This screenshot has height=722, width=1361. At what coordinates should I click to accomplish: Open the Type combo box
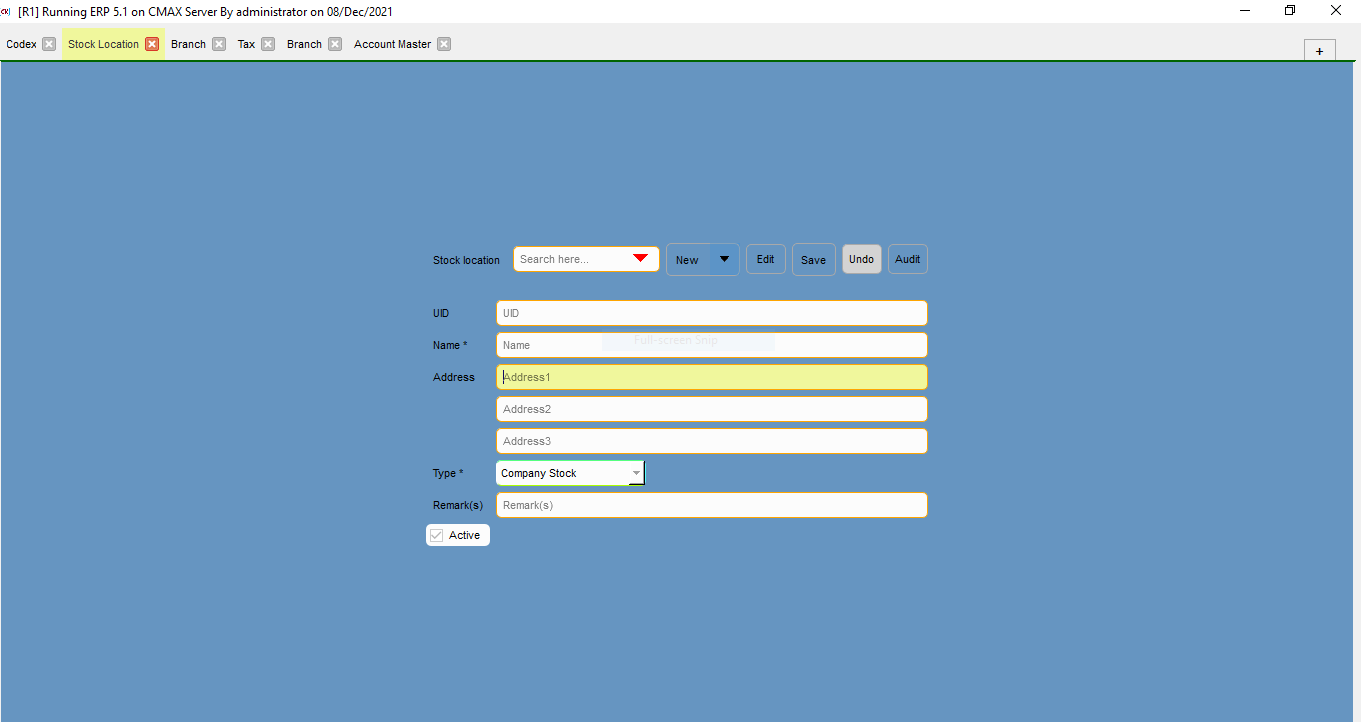point(636,473)
